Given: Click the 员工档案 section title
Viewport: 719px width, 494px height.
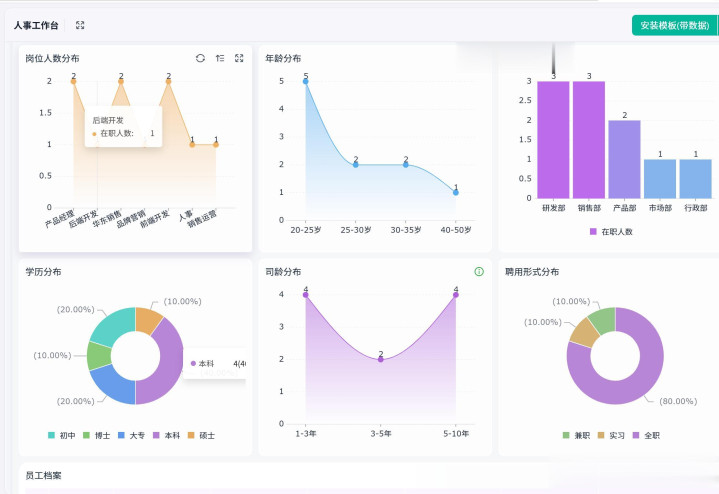Looking at the screenshot, I should point(44,476).
